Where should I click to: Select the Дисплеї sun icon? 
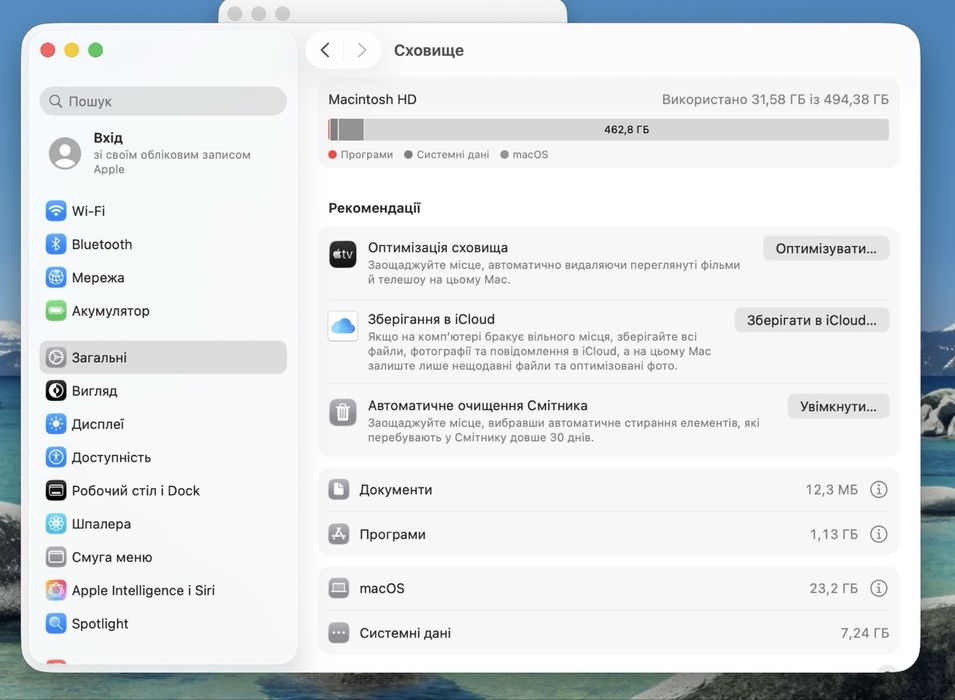tap(56, 424)
